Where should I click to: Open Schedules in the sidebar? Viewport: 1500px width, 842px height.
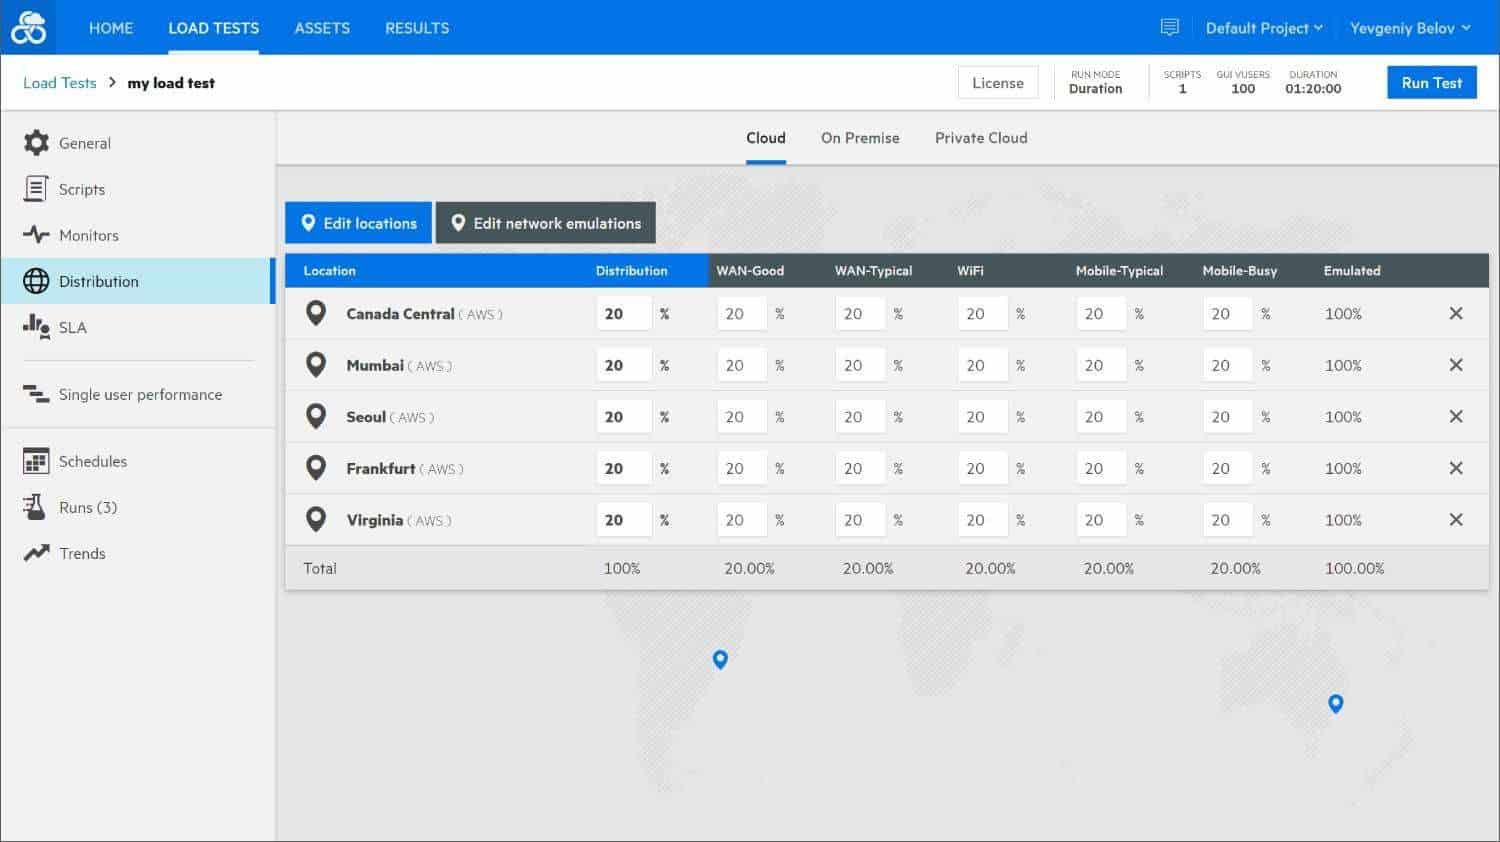[138, 461]
